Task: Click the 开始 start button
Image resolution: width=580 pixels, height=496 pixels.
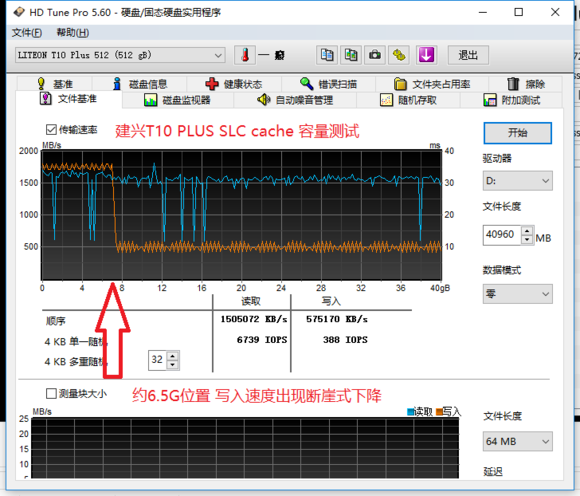Action: pyautogui.click(x=517, y=133)
